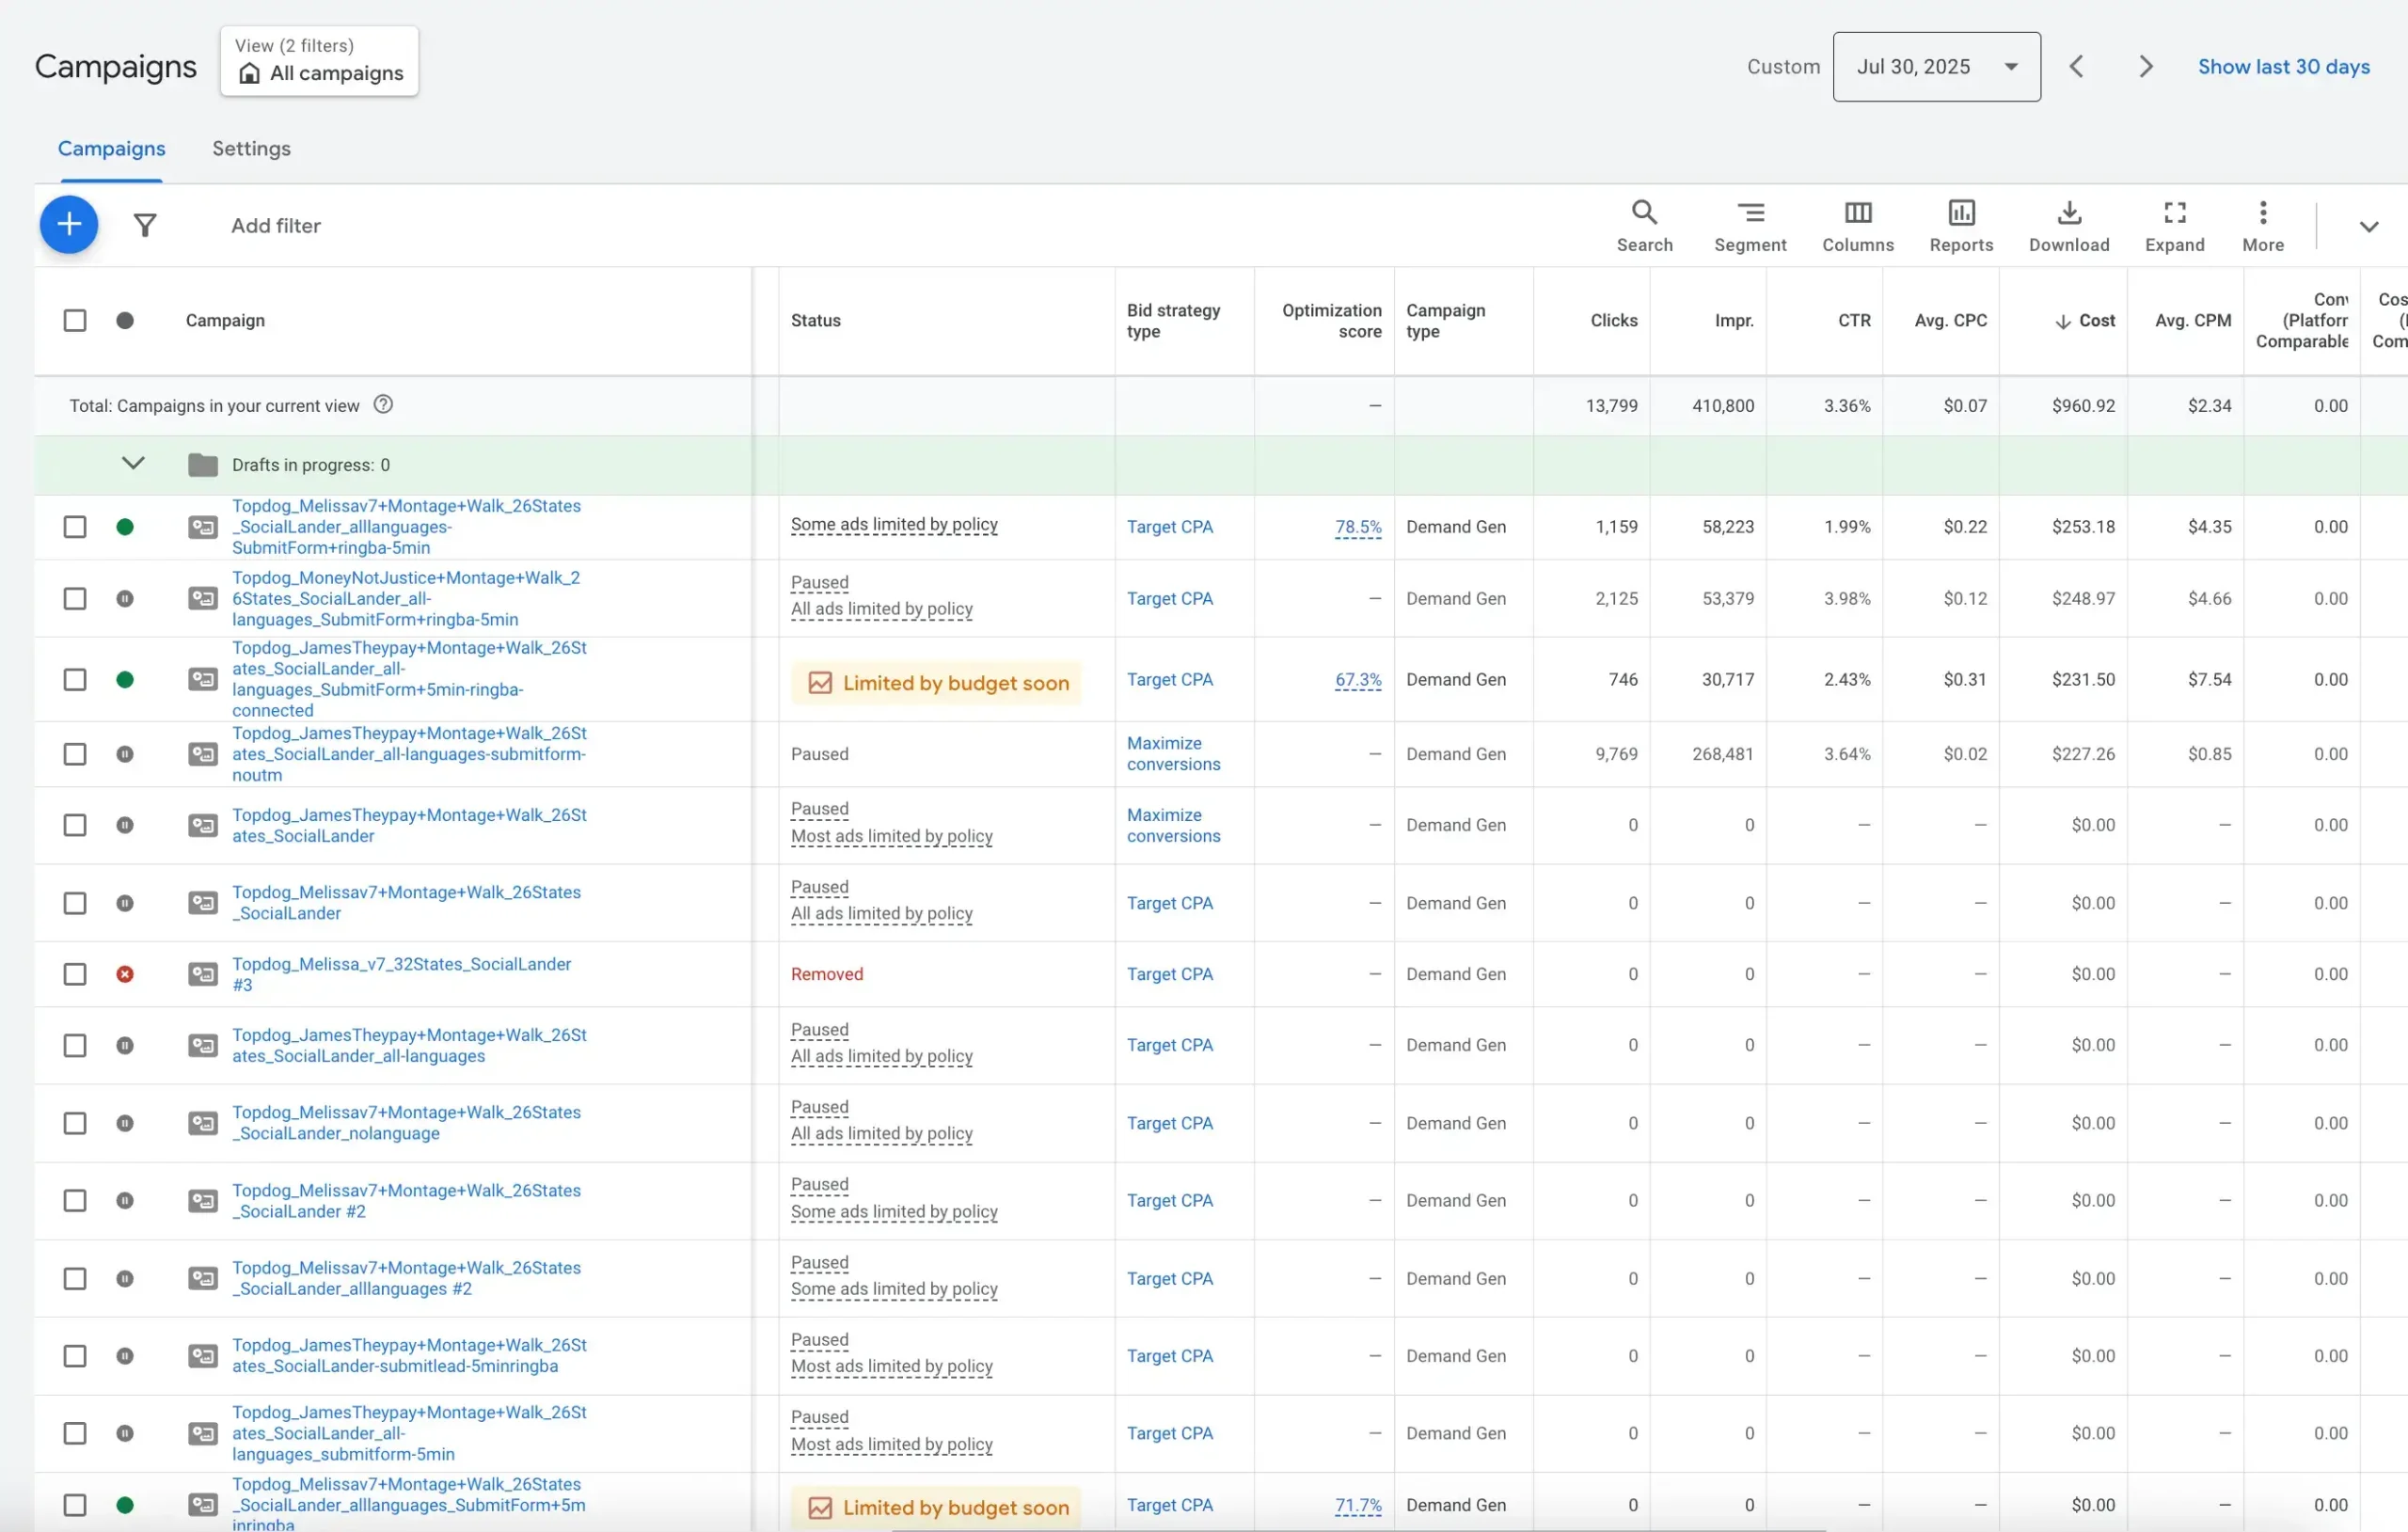This screenshot has height=1532, width=2408.
Task: Click the collapse chevron right of More
Action: coord(2368,227)
